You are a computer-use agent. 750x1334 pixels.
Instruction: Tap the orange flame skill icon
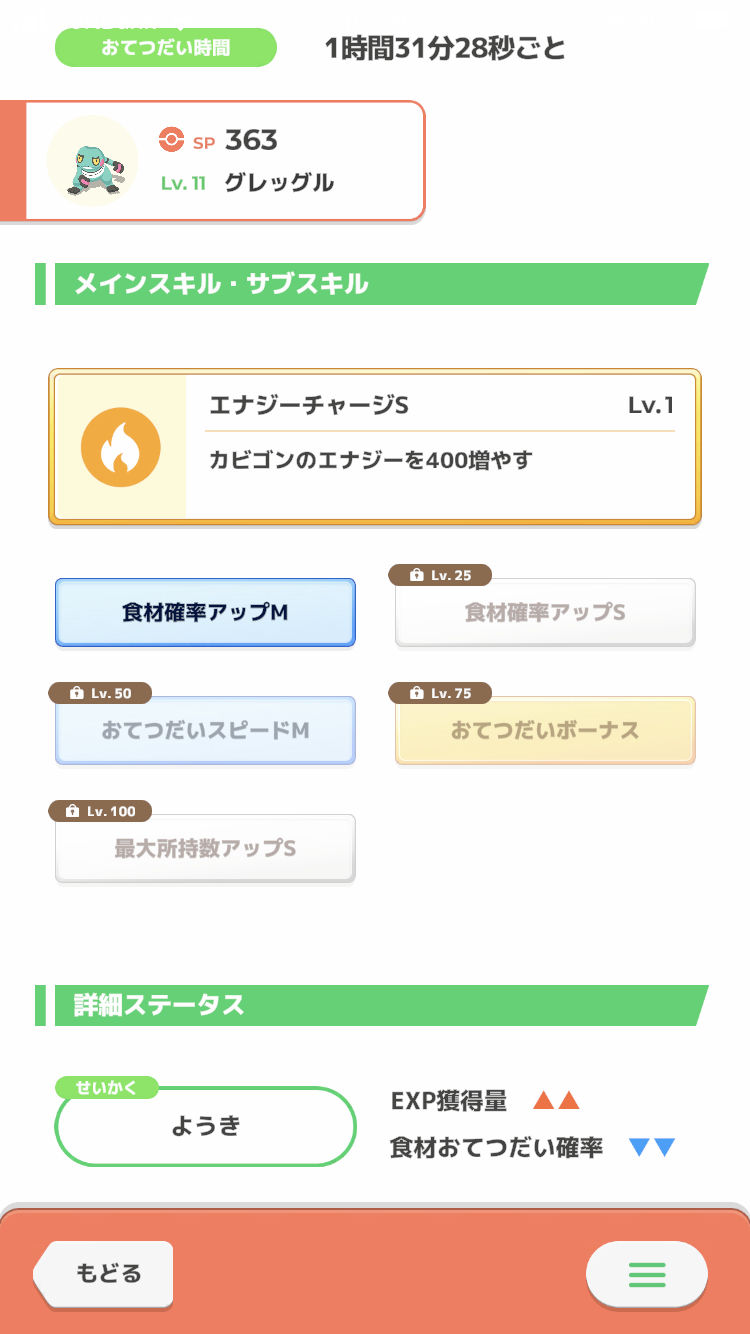pos(121,447)
